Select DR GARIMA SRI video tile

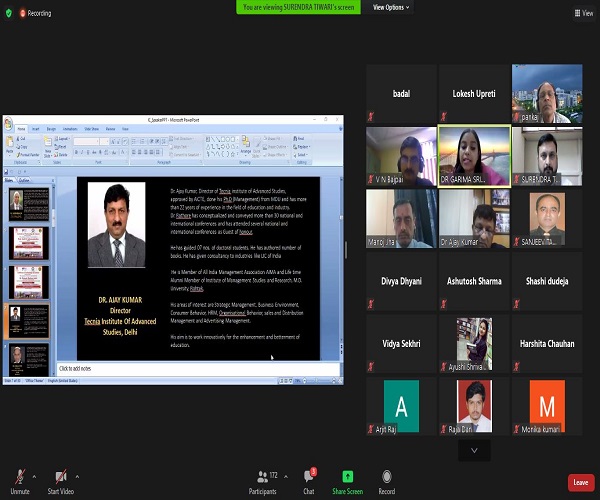(x=474, y=156)
